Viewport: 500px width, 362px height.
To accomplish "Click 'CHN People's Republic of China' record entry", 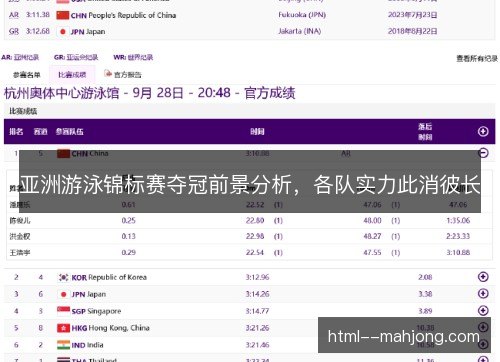I will click(x=123, y=15).
